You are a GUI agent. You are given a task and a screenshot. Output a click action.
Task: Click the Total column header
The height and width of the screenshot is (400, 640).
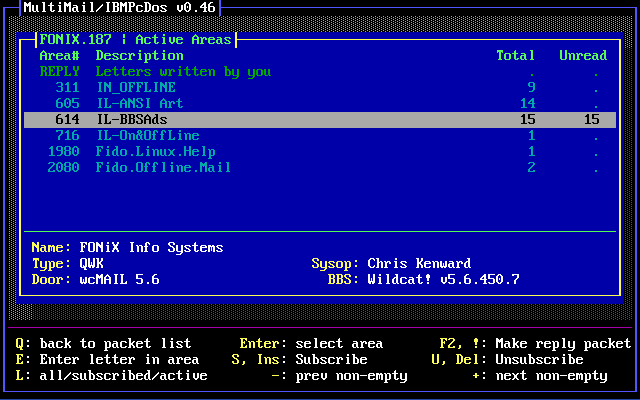tap(515, 56)
